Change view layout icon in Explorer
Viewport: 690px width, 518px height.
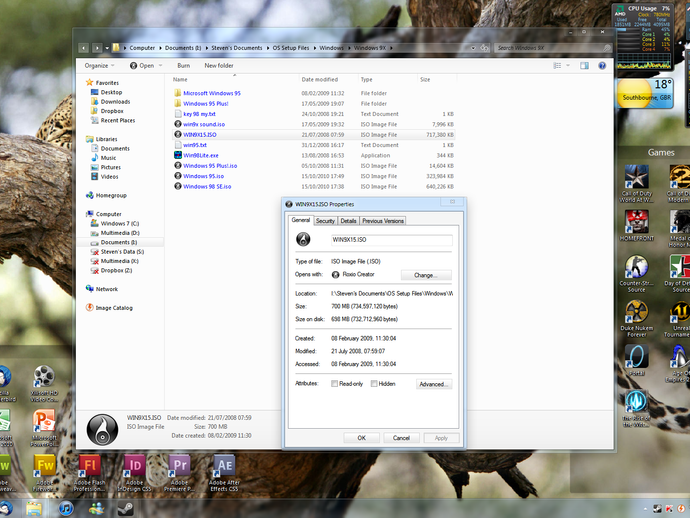pos(557,66)
